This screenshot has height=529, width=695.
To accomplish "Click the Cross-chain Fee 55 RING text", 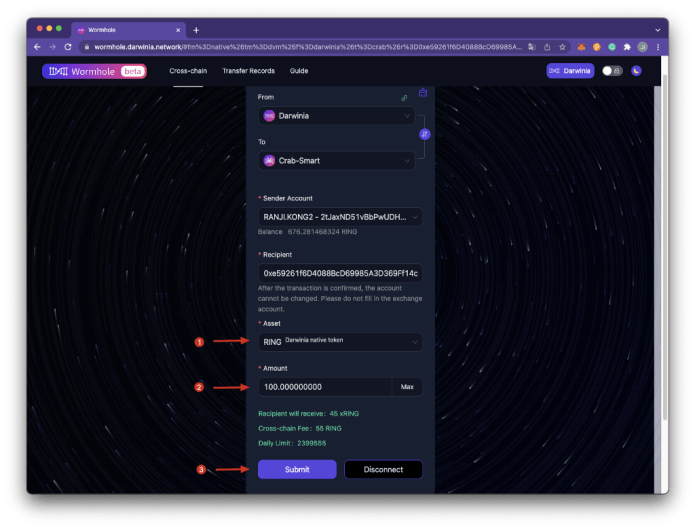I will [300, 428].
